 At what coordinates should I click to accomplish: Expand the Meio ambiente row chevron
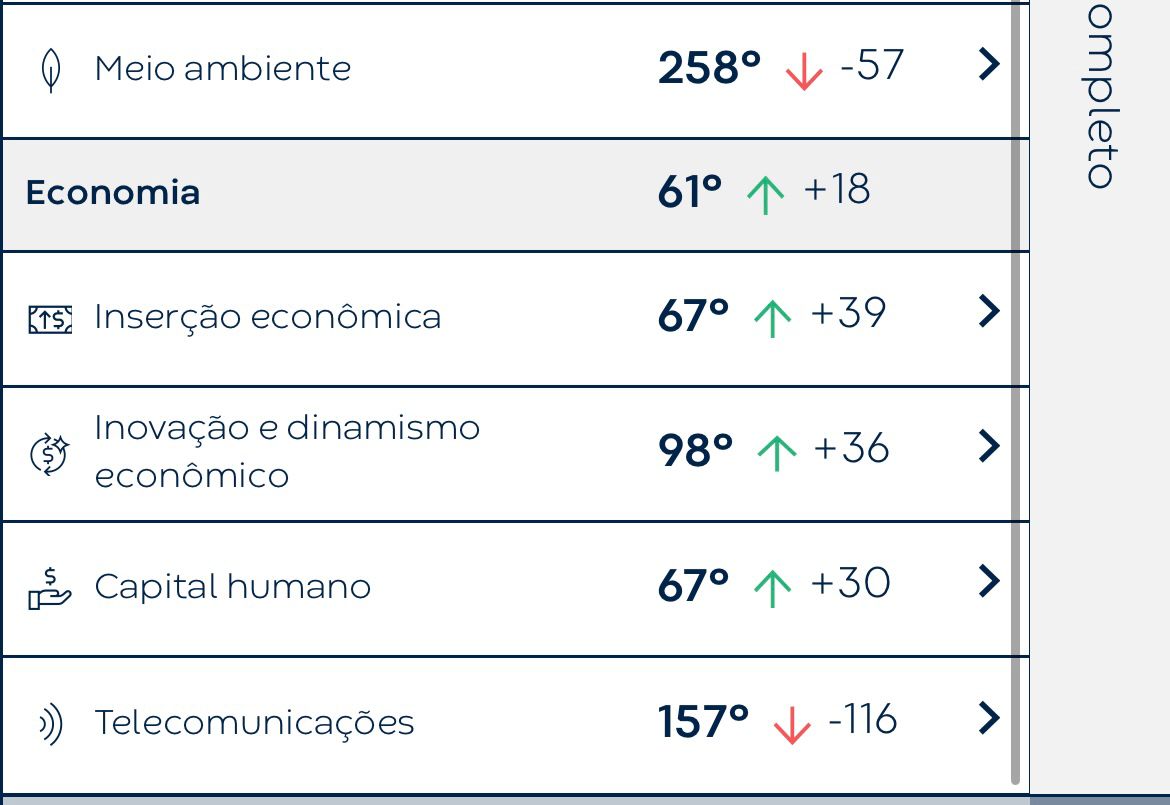pyautogui.click(x=989, y=64)
